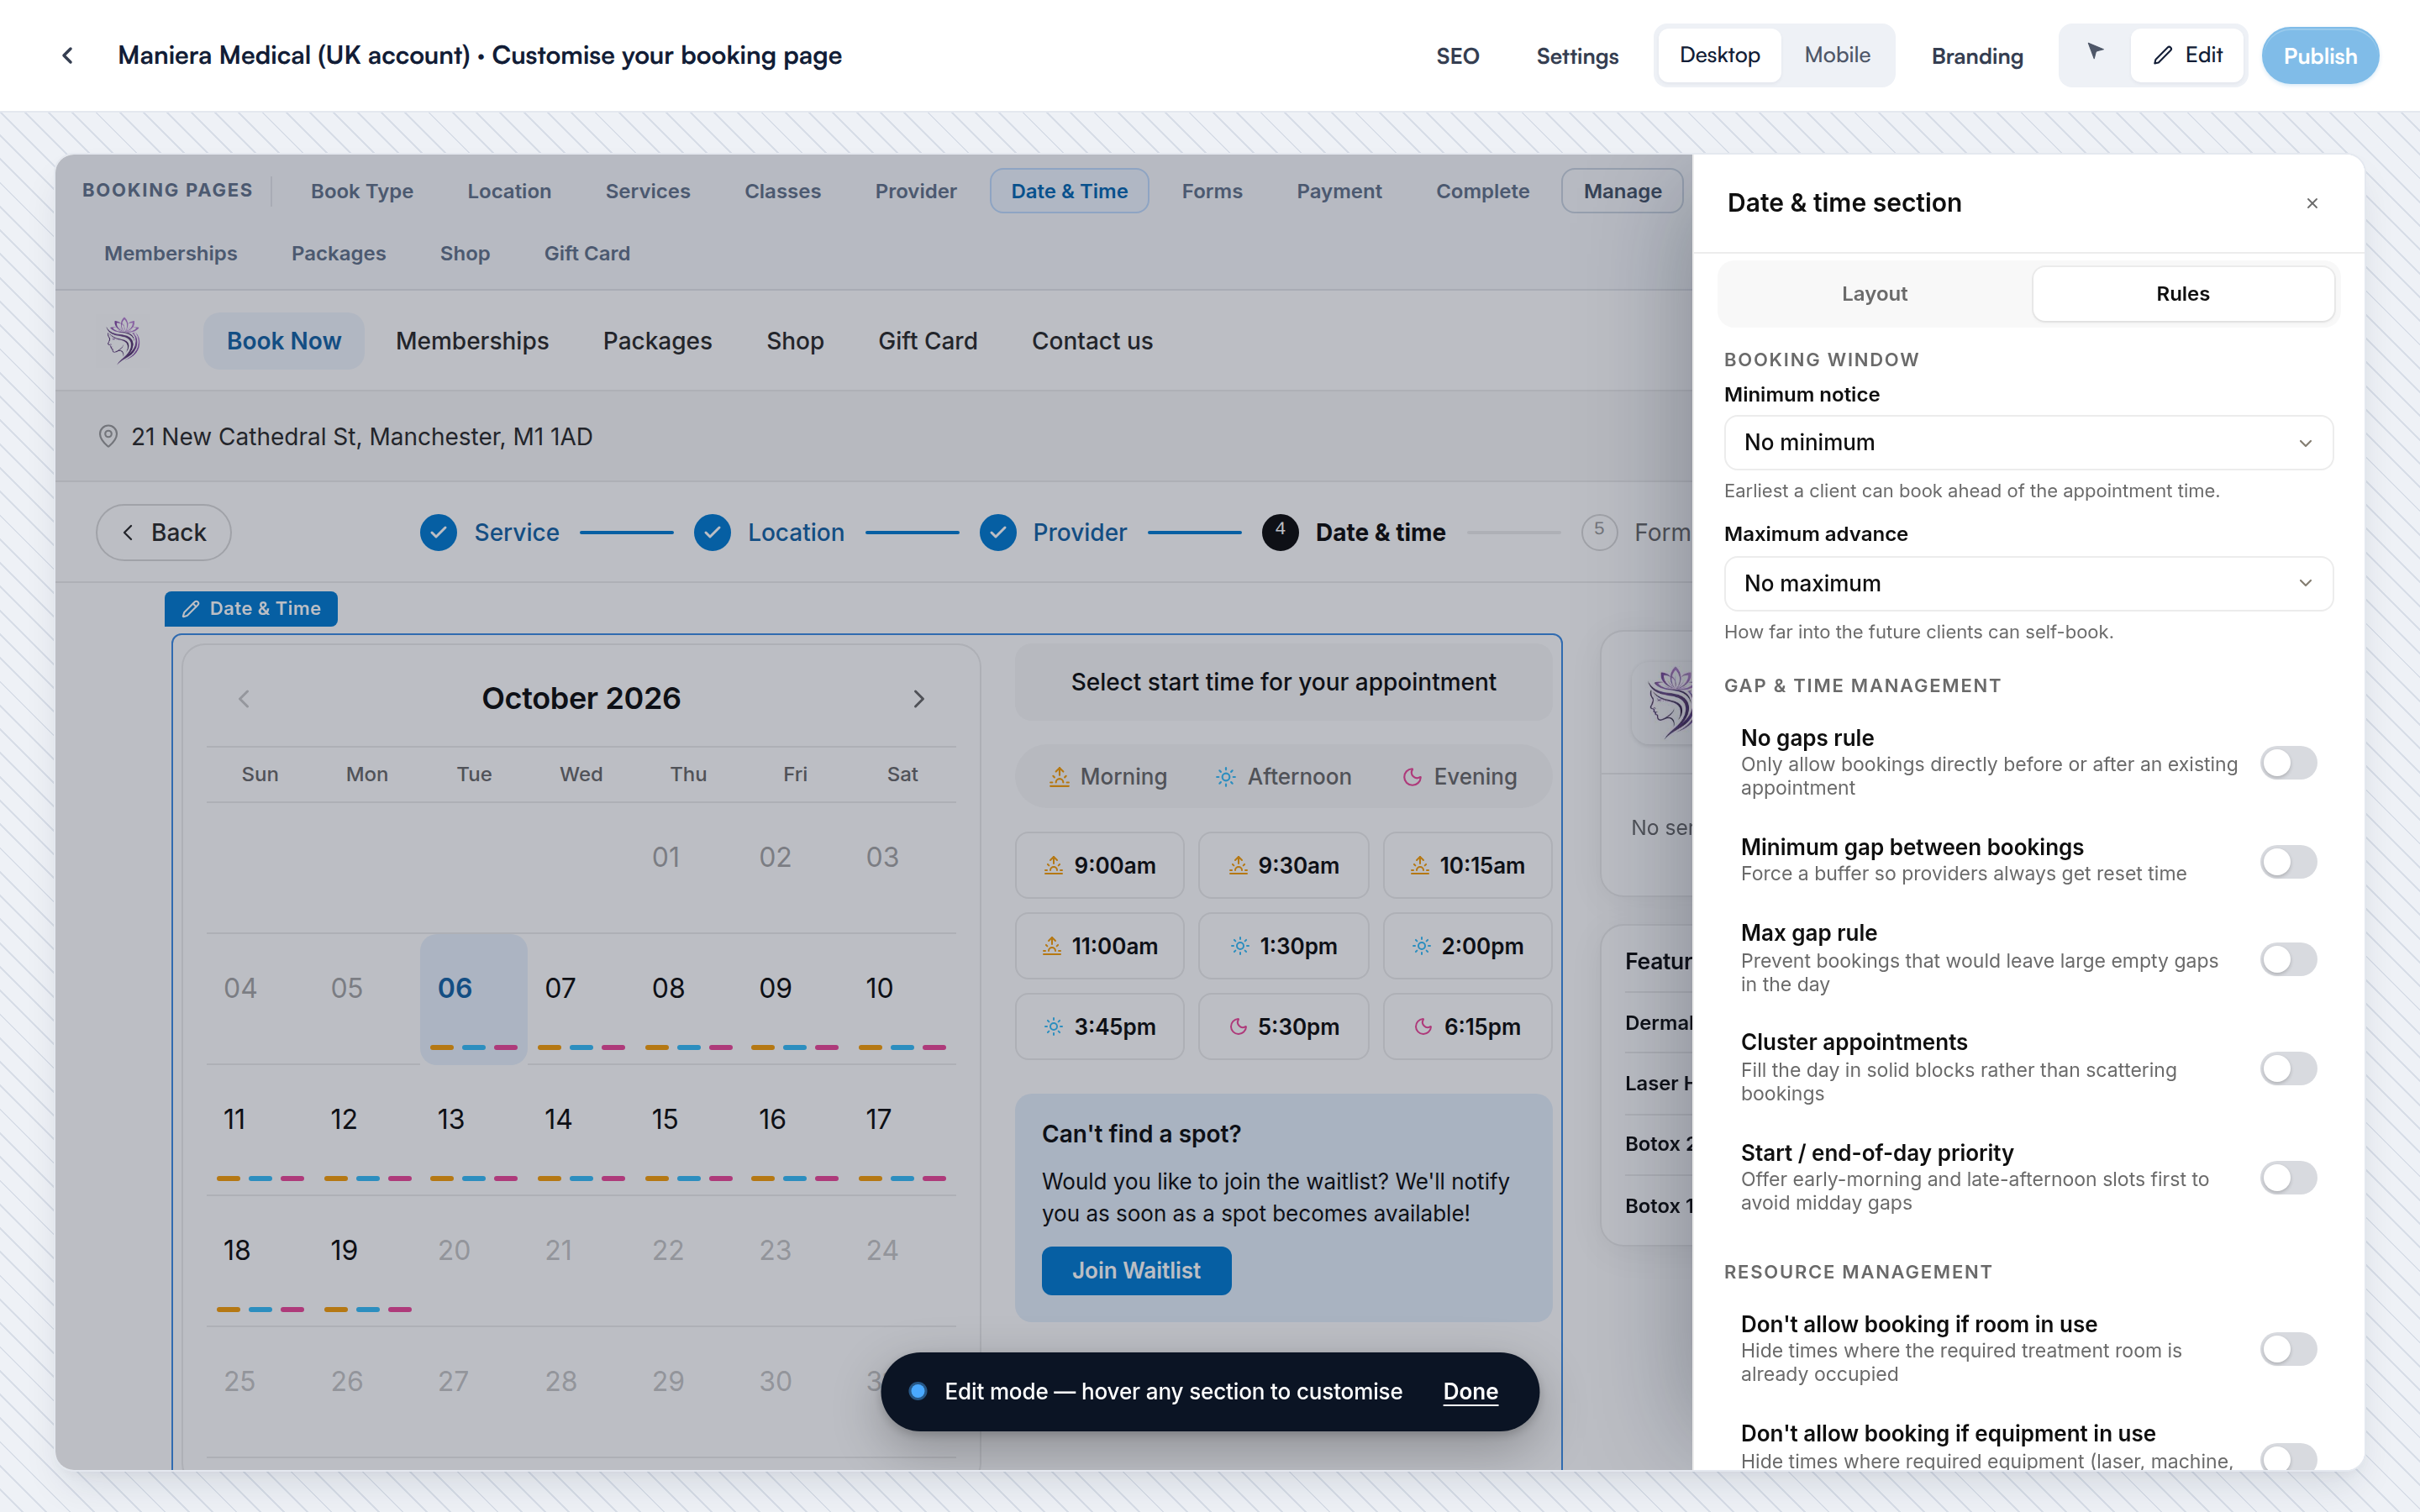Open the Manage button
This screenshot has height=1512, width=2420.
tap(1622, 191)
